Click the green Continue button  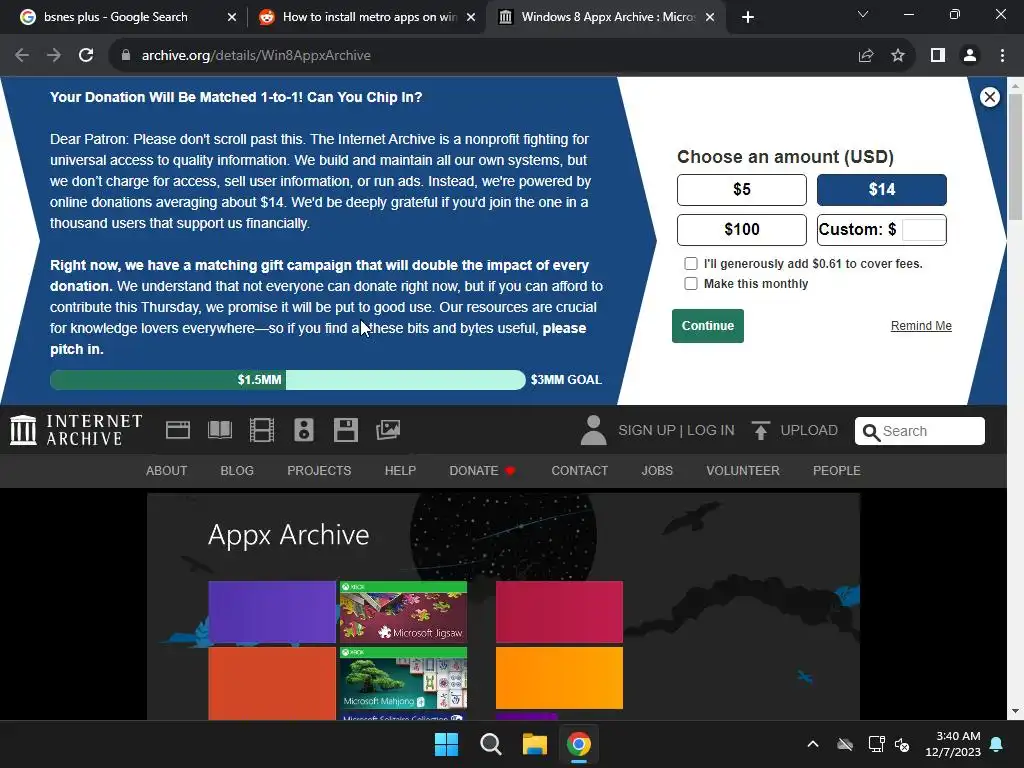click(x=708, y=326)
